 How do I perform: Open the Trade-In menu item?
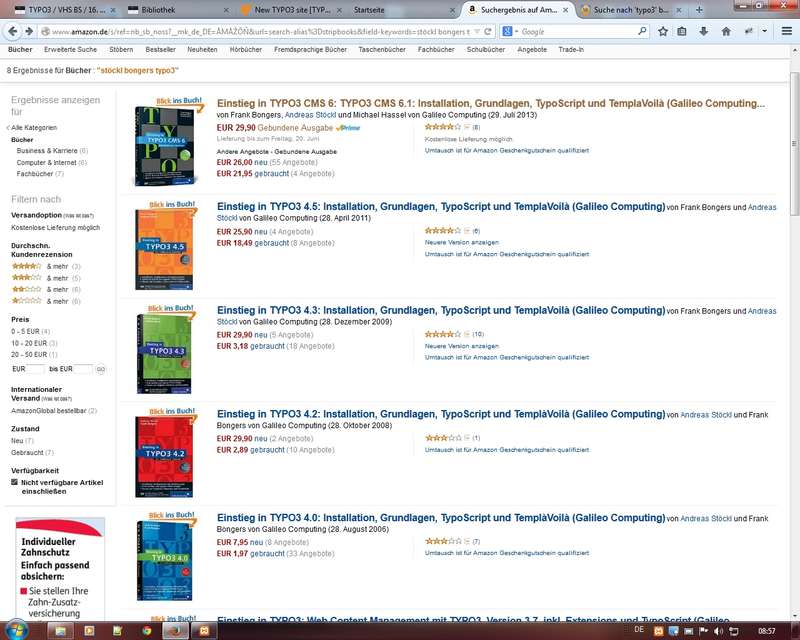[571, 50]
